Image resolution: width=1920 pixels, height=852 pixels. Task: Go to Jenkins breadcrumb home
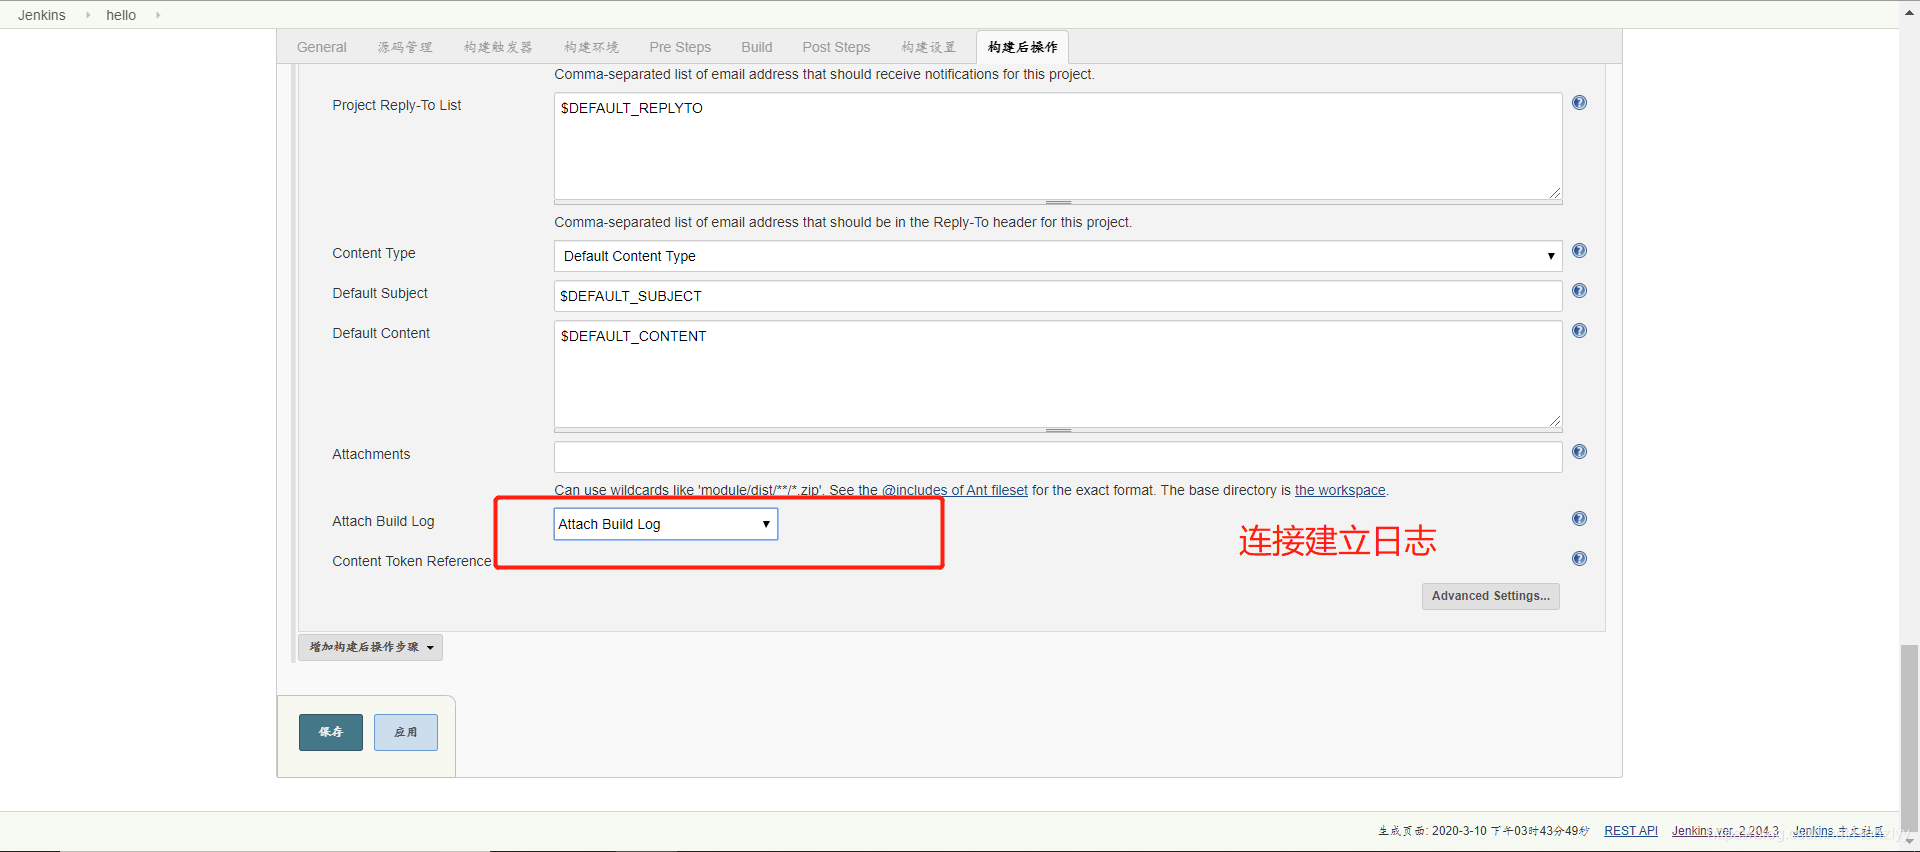coord(42,15)
